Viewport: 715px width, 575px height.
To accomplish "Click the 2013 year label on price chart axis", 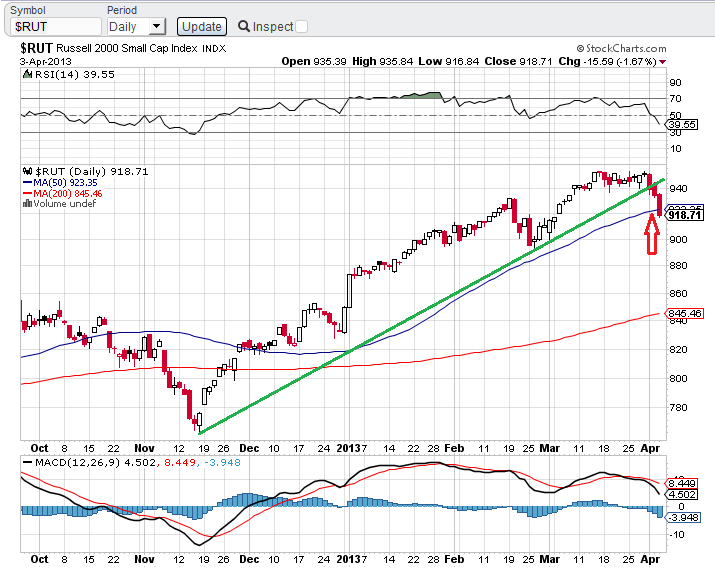I will pos(348,448).
